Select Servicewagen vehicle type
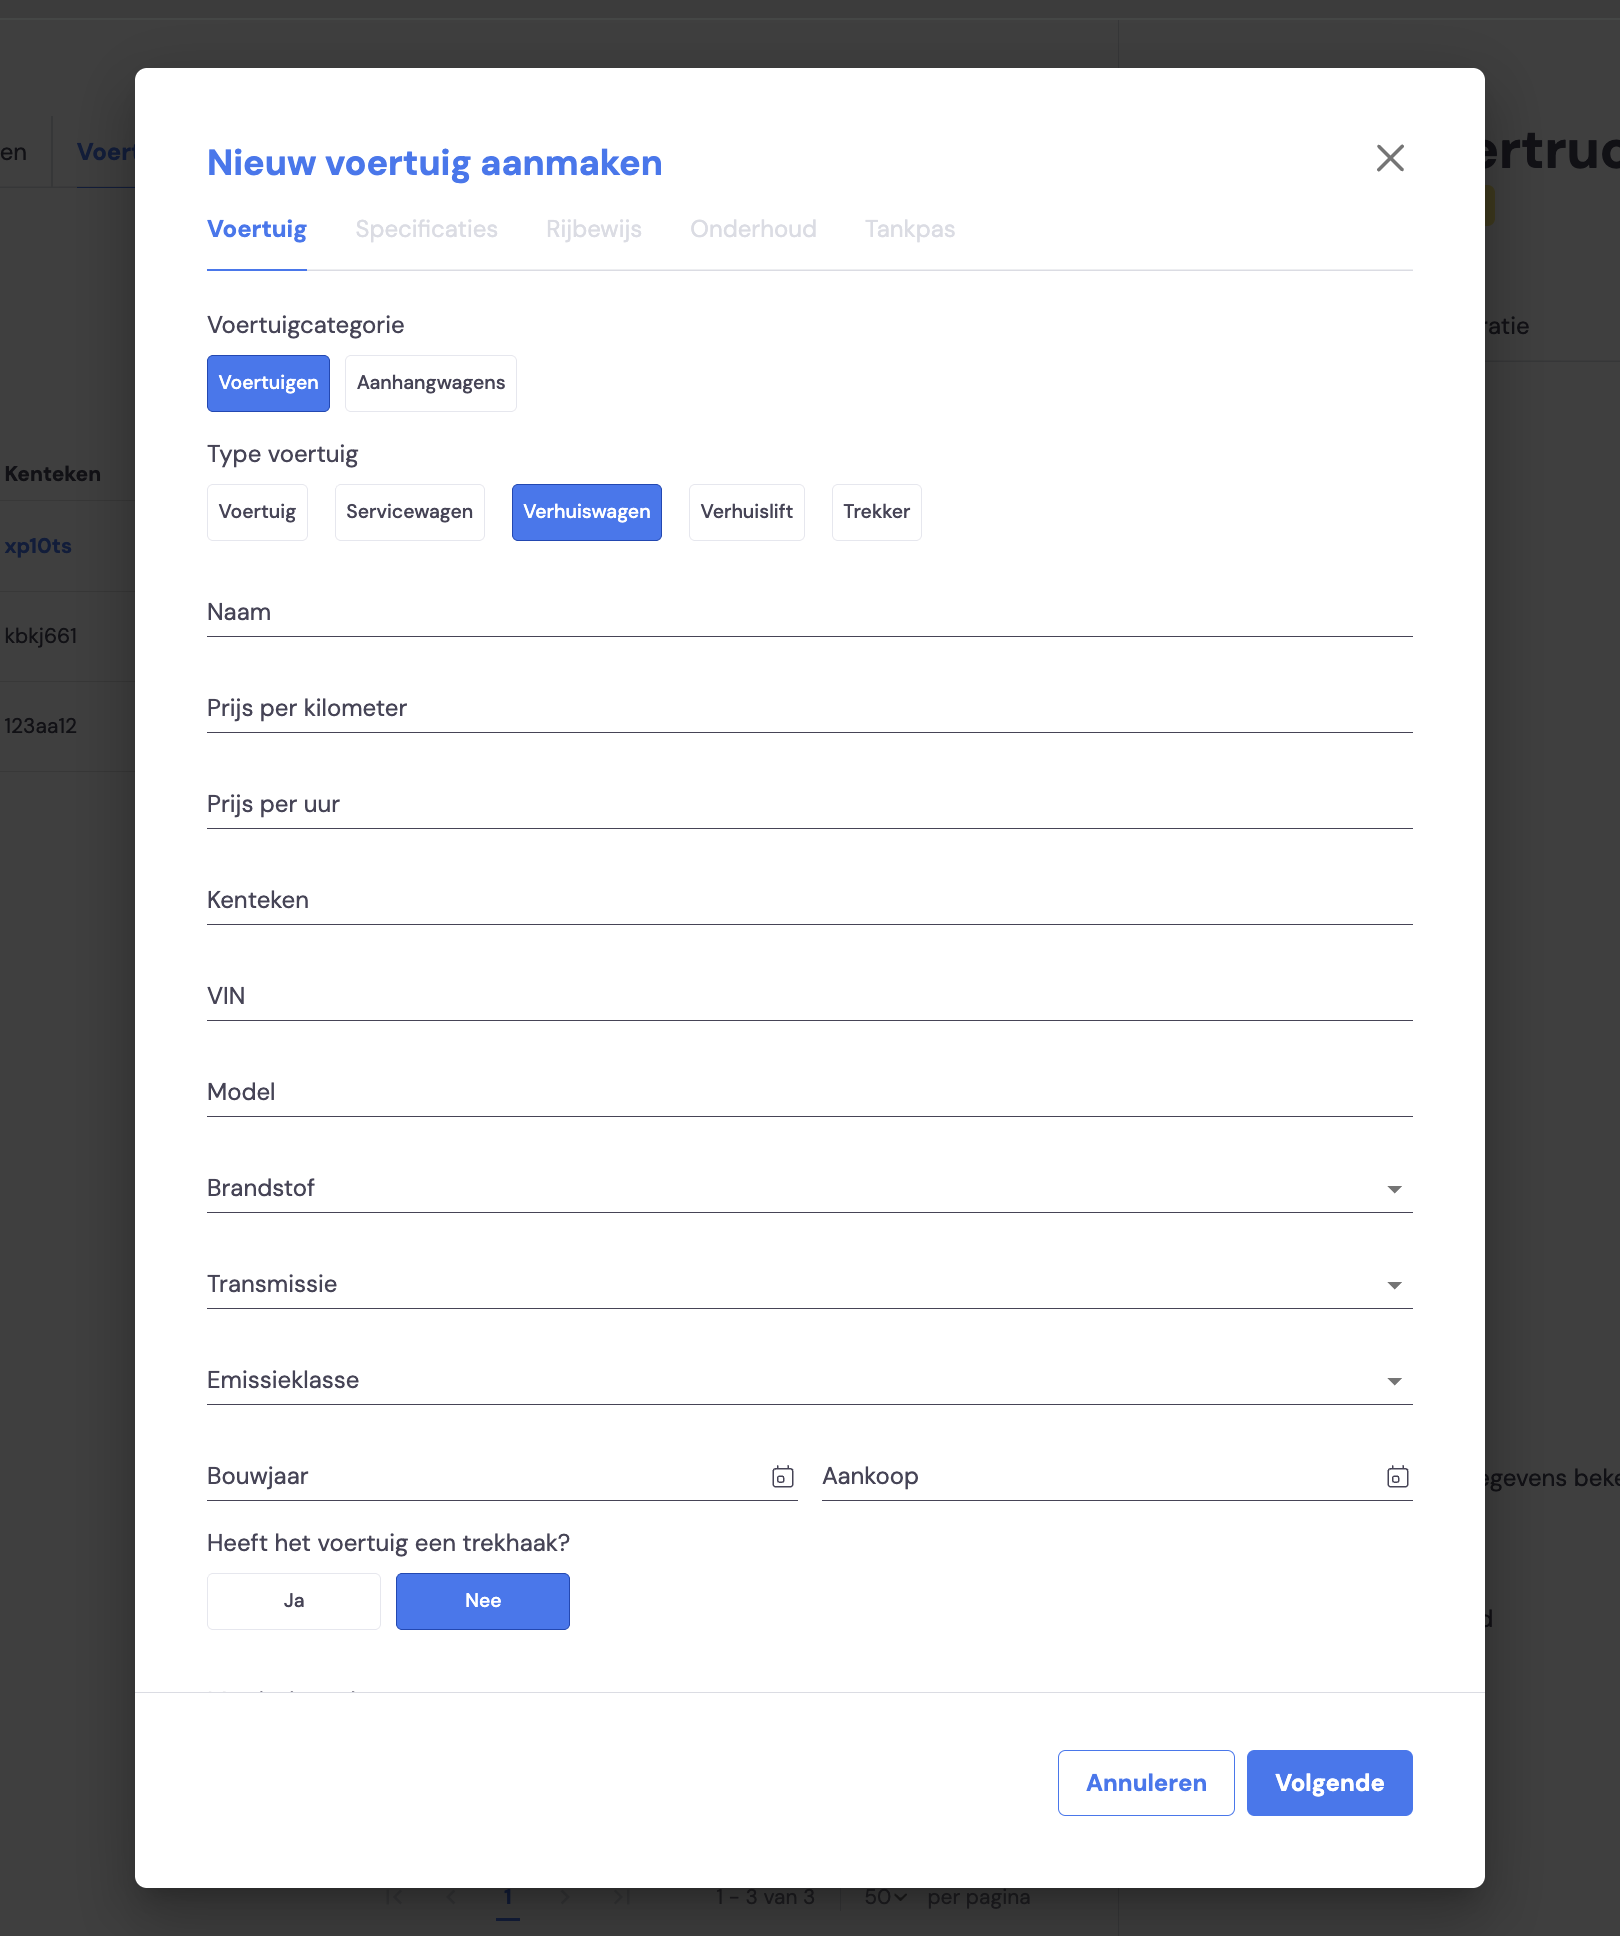 [410, 512]
